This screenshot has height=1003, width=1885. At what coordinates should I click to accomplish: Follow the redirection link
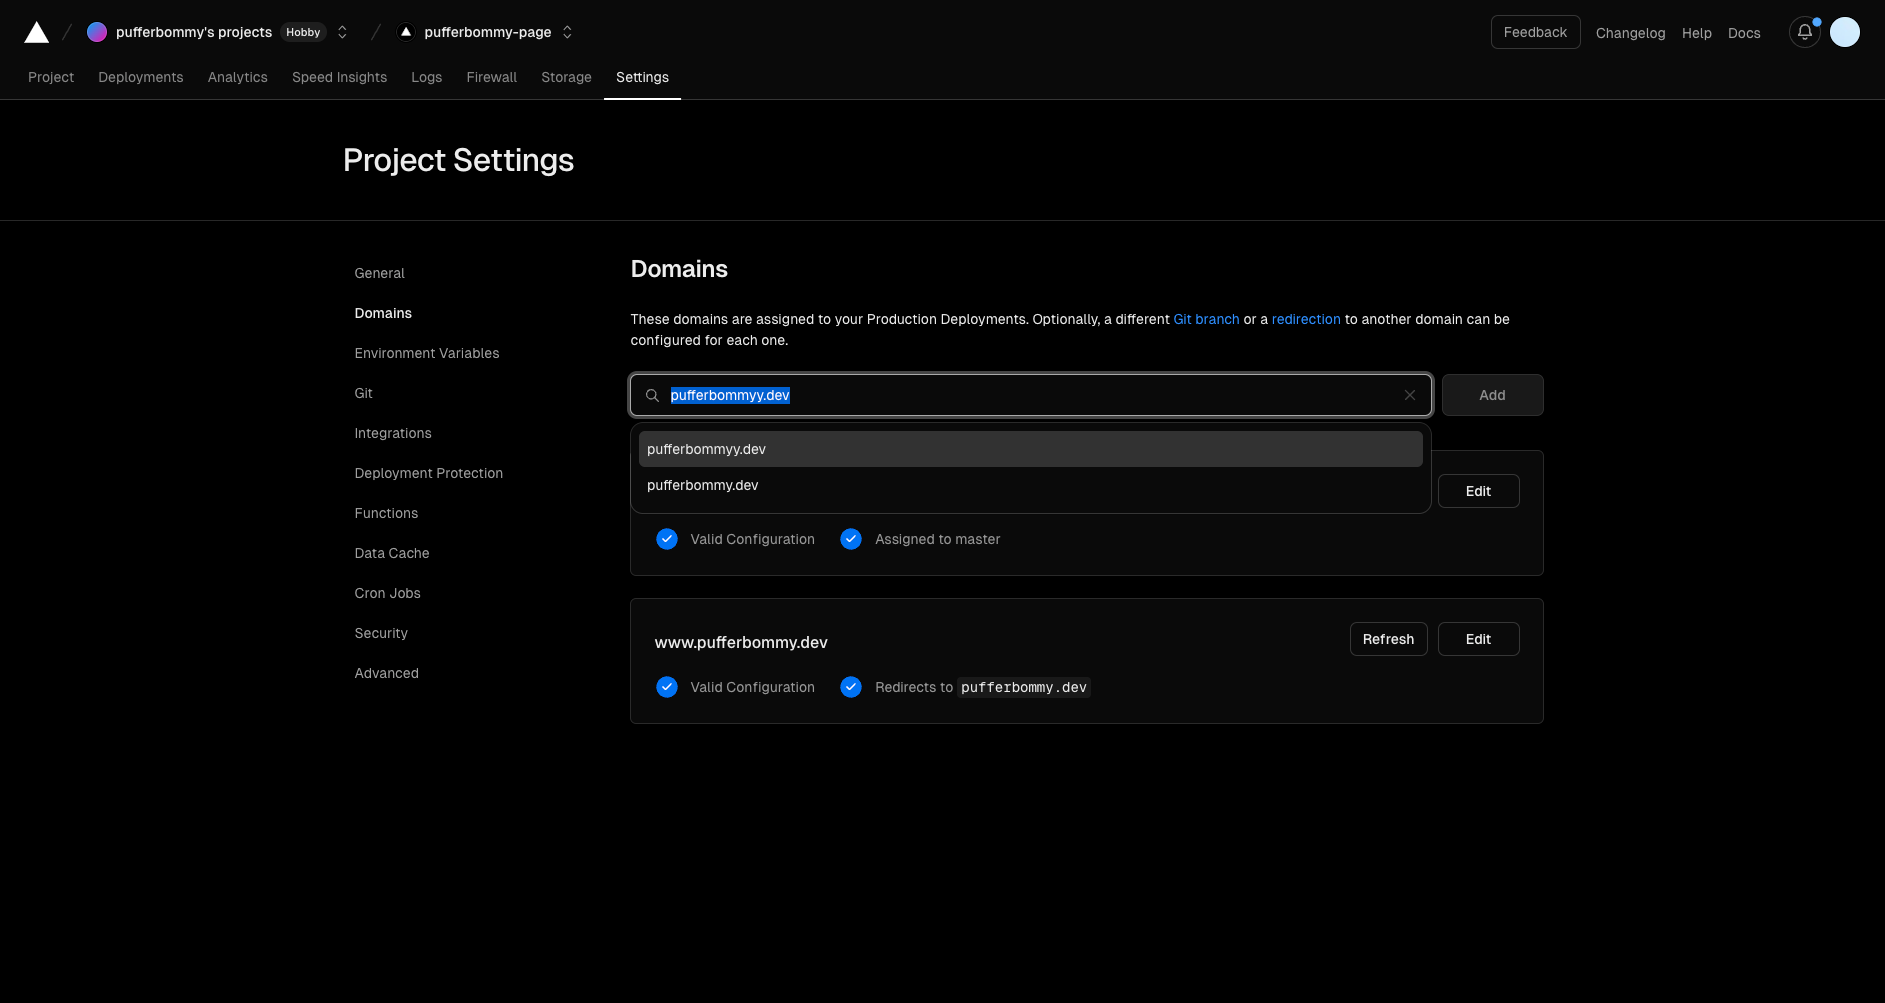(1306, 319)
